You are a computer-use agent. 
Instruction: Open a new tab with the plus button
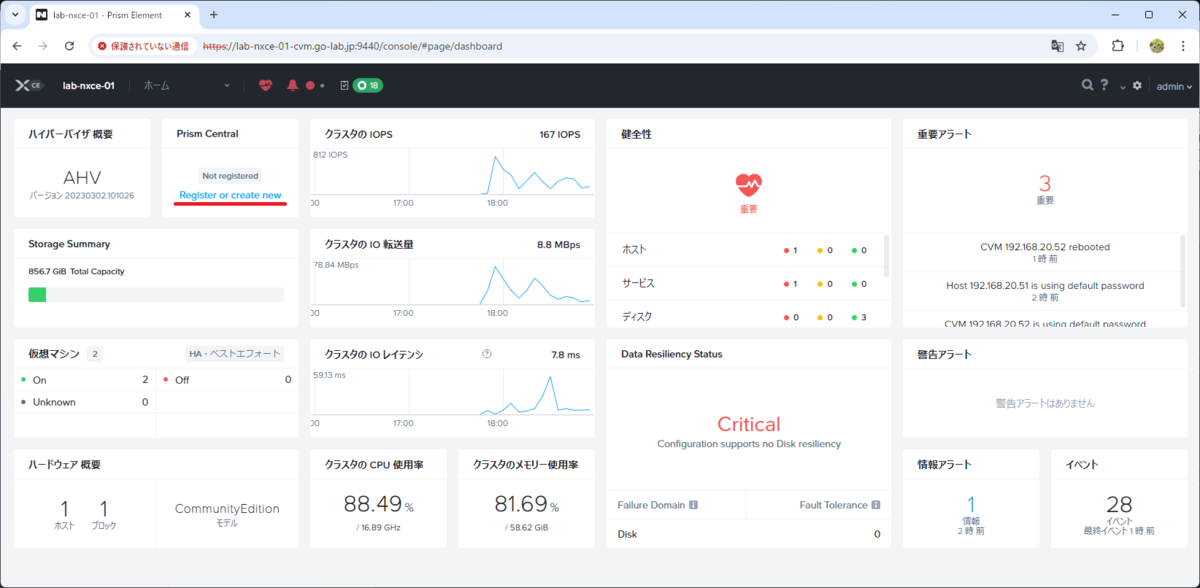coord(213,15)
